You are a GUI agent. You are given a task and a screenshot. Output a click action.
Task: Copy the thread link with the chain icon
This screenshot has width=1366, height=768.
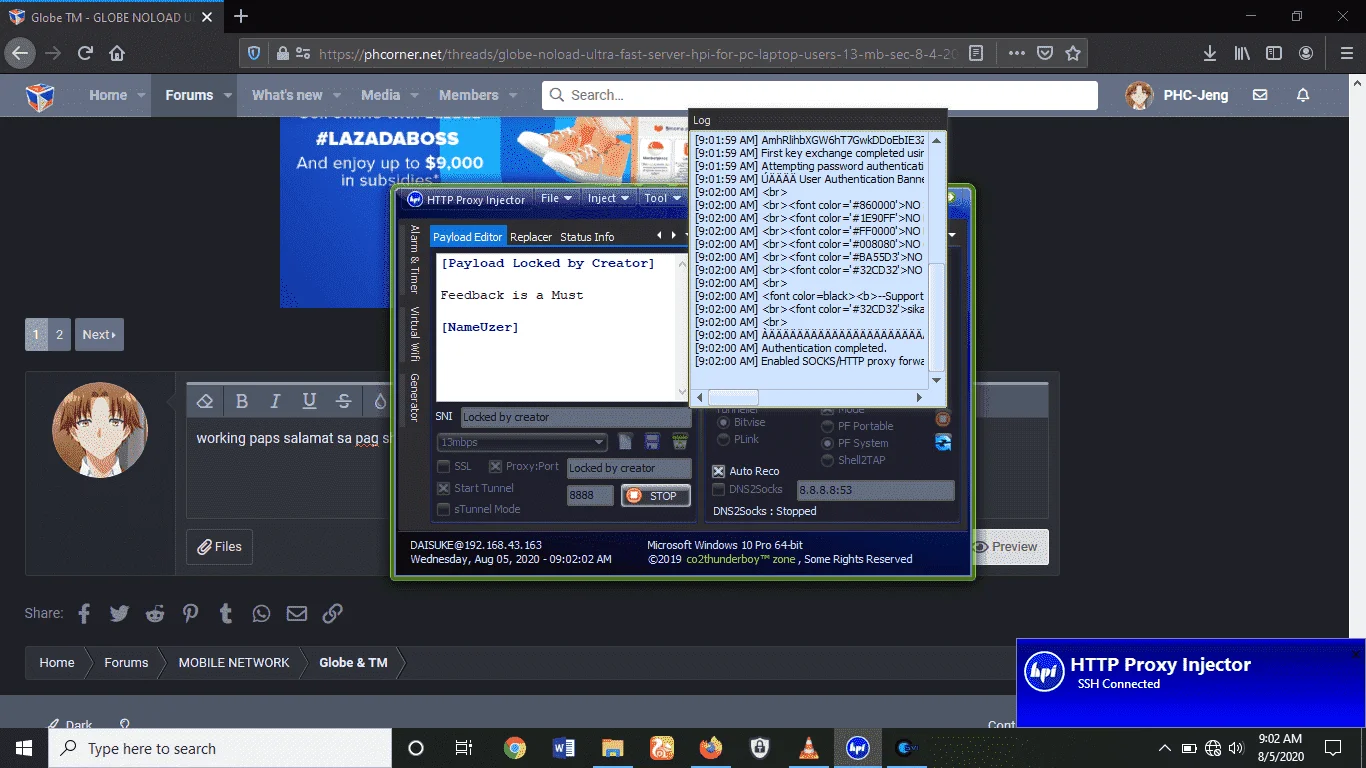(333, 613)
